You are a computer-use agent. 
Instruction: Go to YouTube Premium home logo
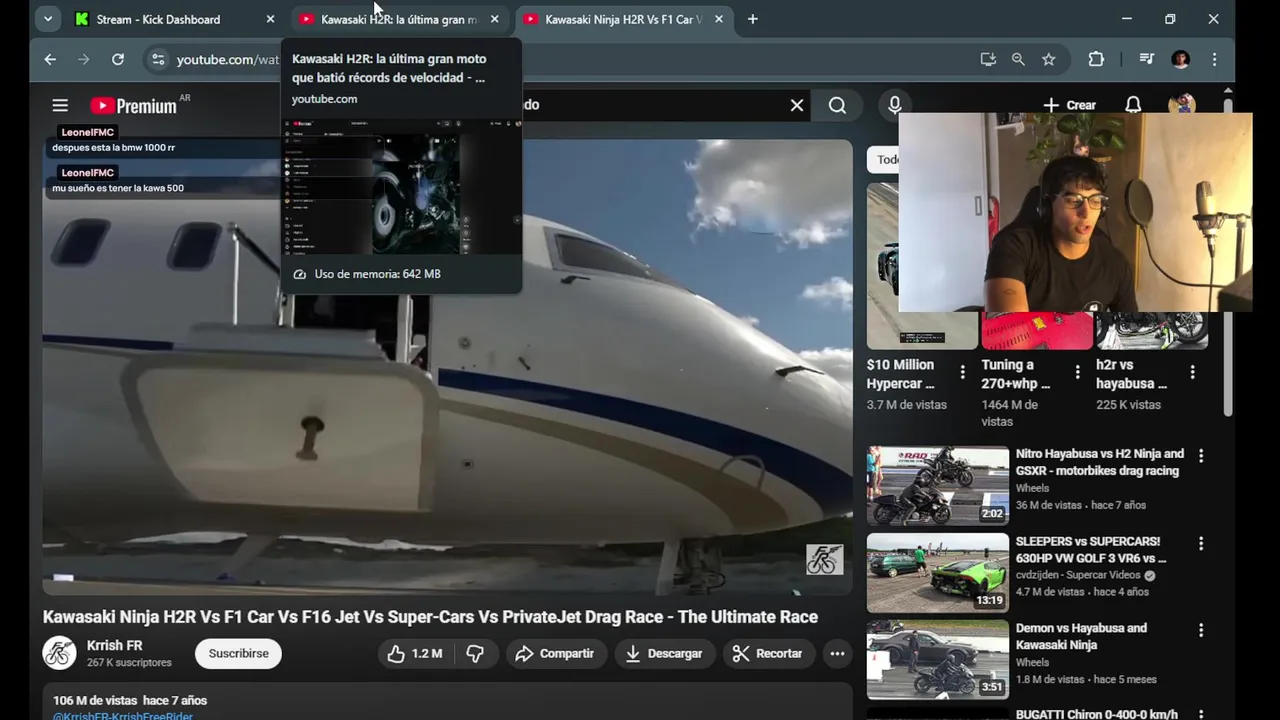pos(133,105)
